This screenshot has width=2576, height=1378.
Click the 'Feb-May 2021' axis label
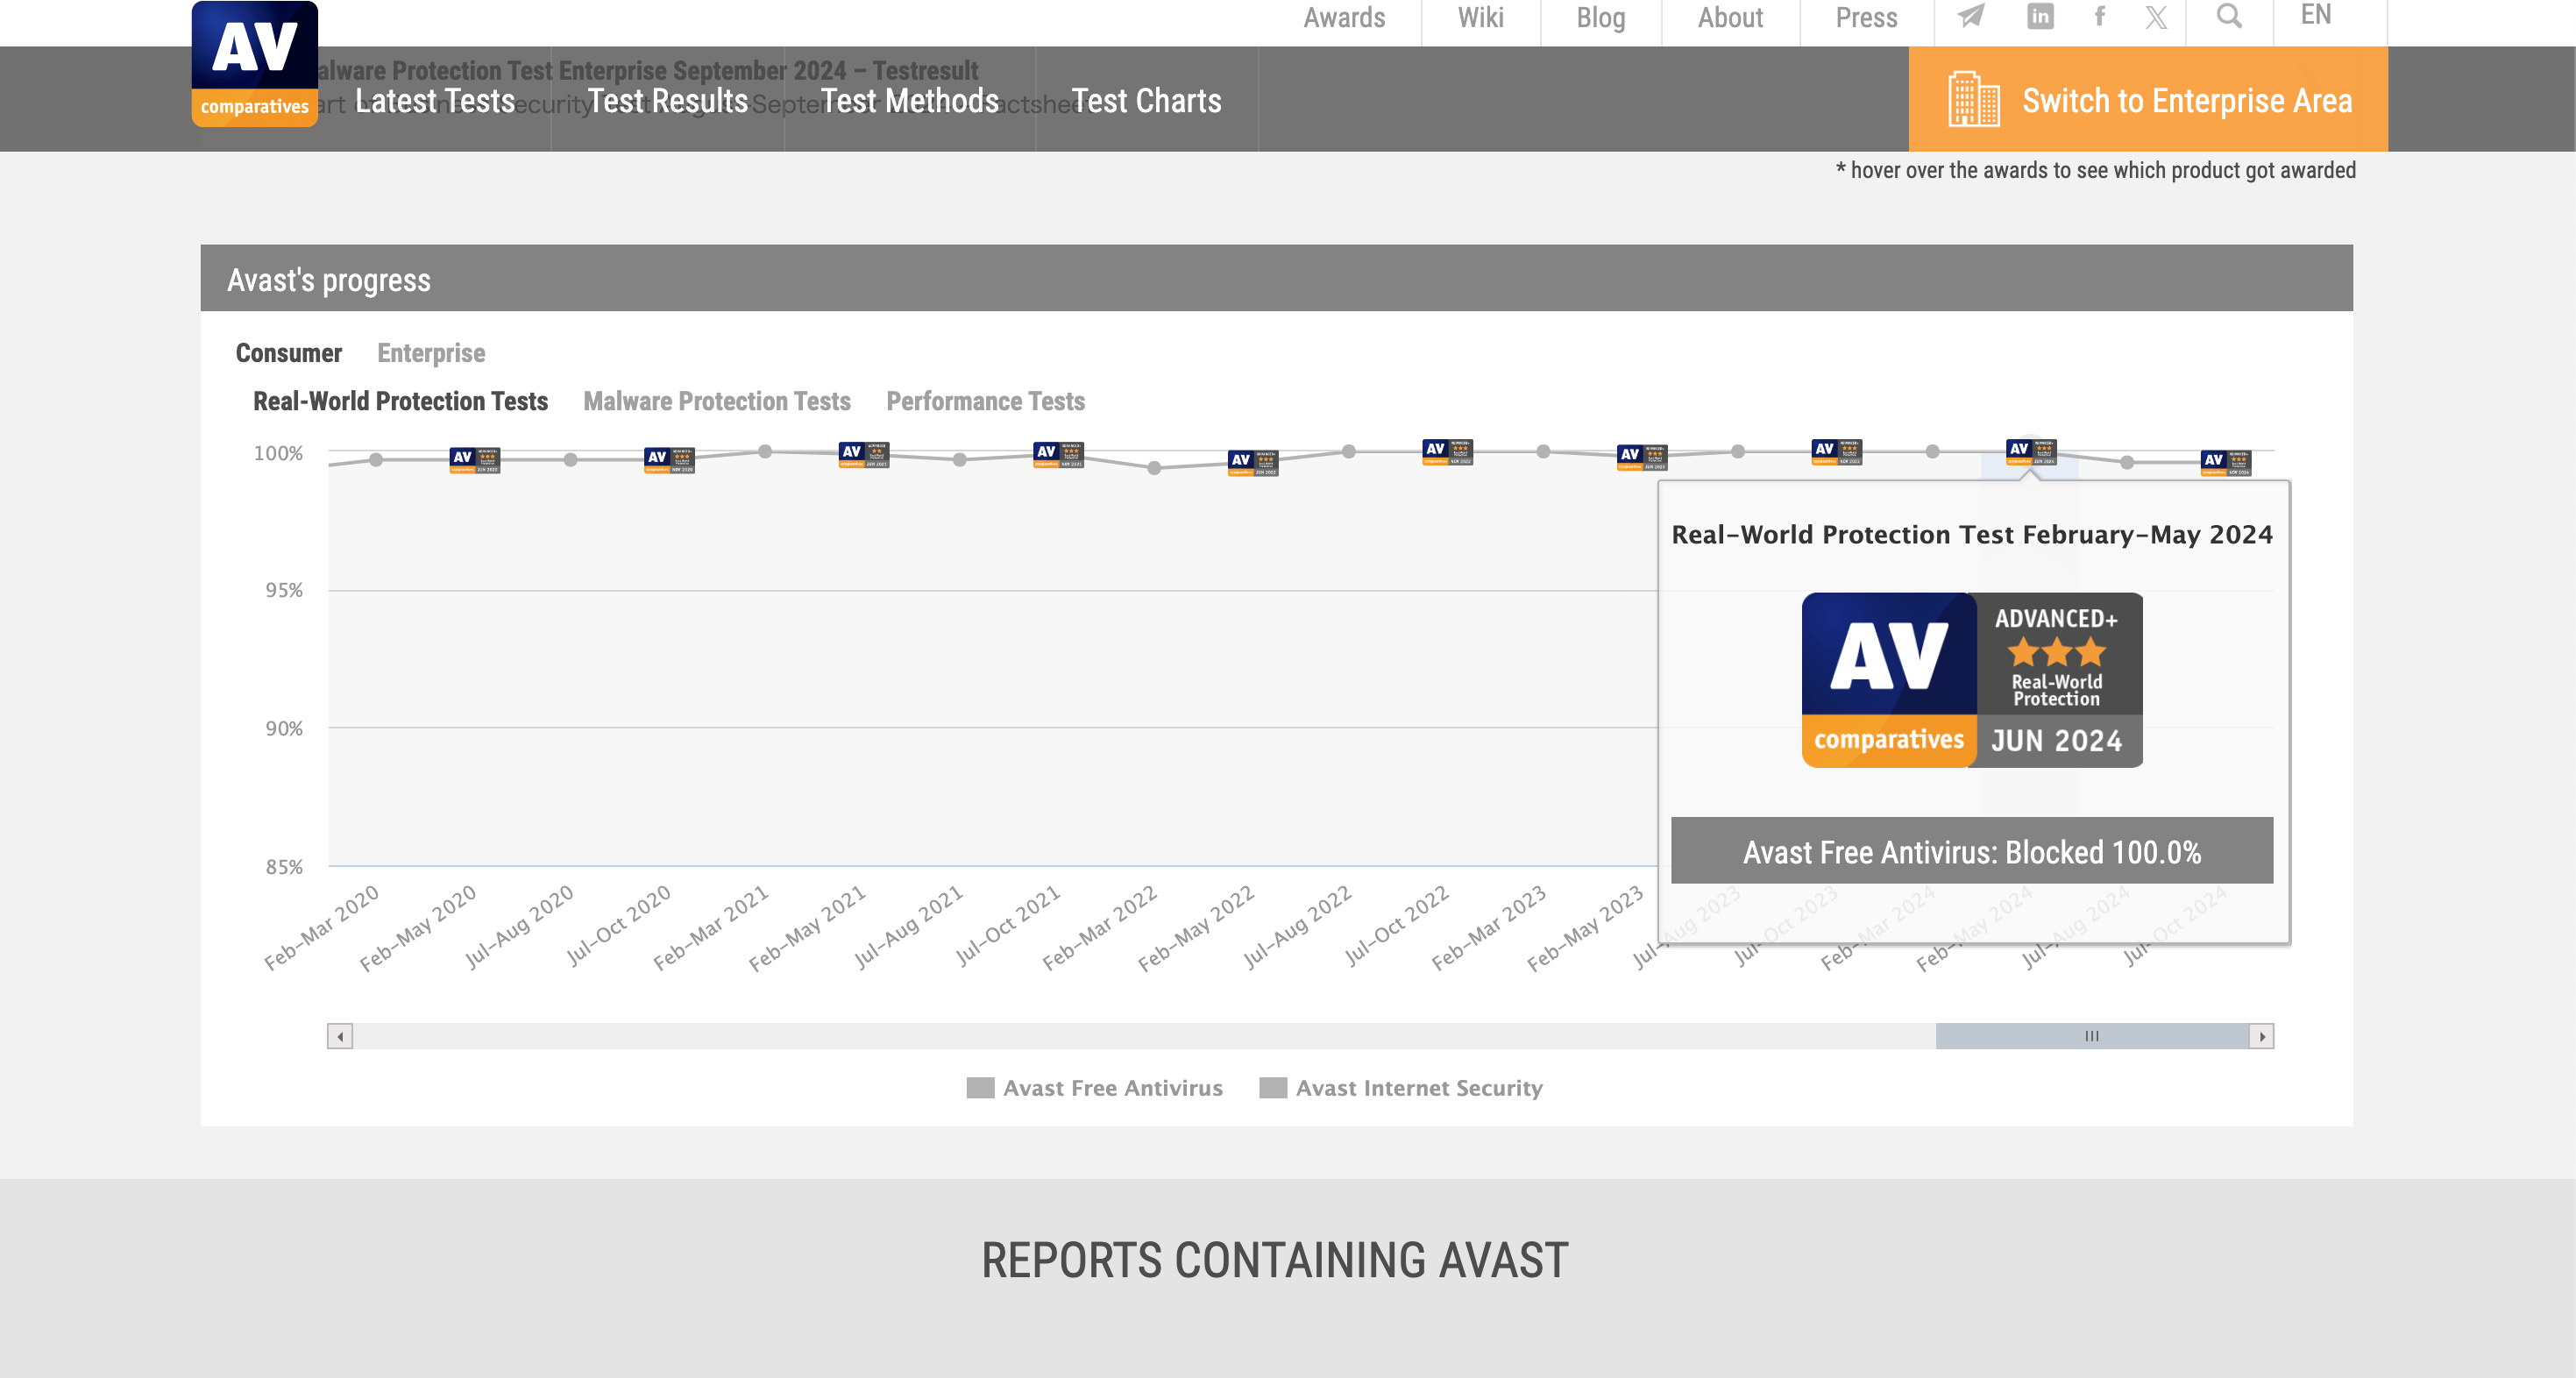pos(808,928)
